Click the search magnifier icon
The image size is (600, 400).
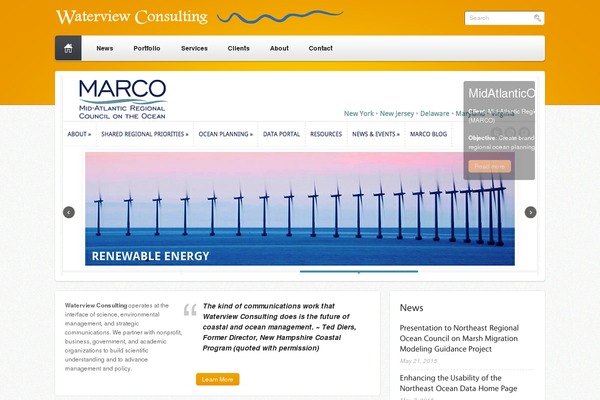coord(537,18)
